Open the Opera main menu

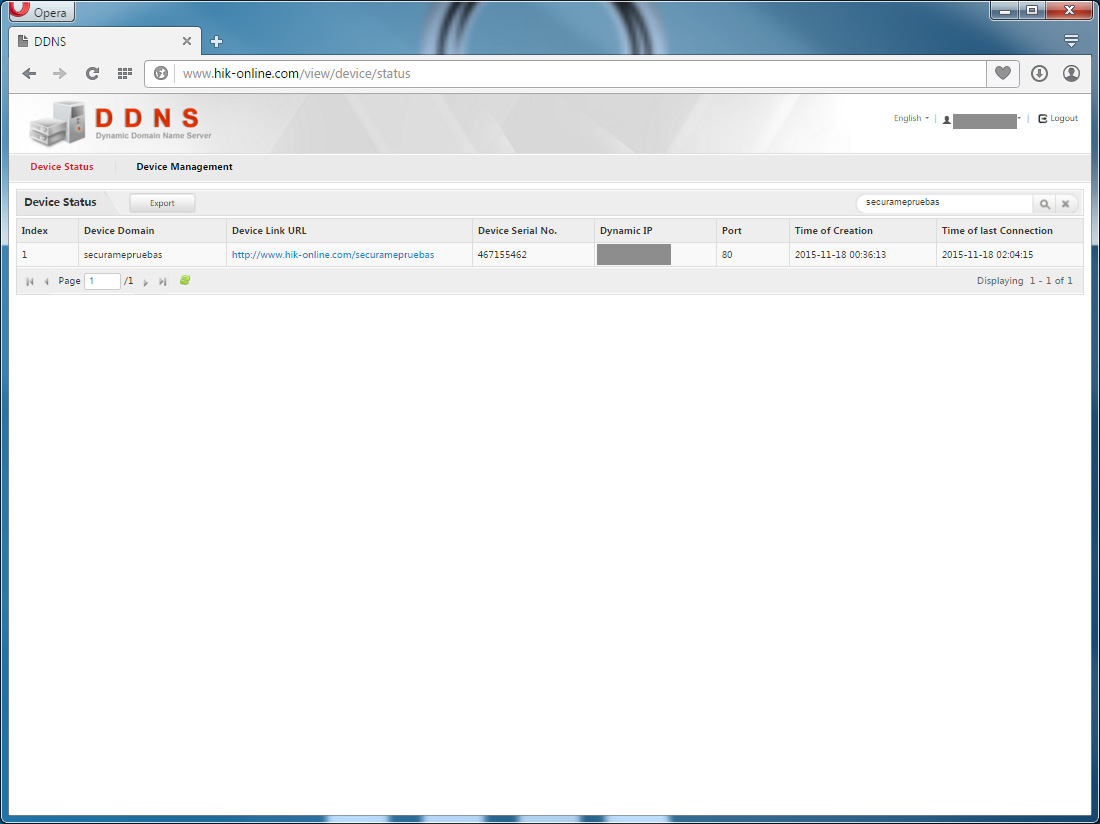pos(42,12)
